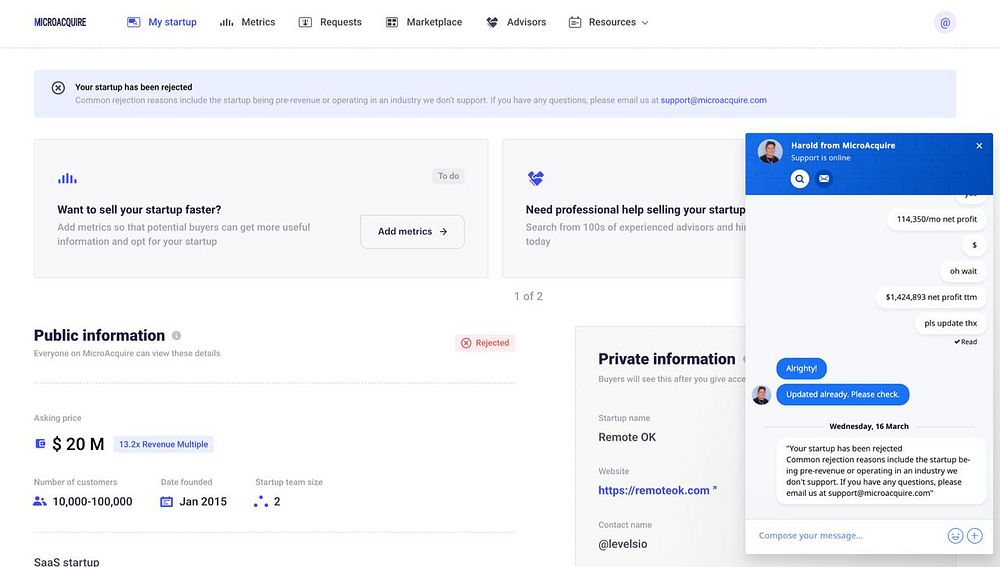The width and height of the screenshot is (1000, 567).
Task: Click the bar chart icon on metrics card
Action: point(67,179)
